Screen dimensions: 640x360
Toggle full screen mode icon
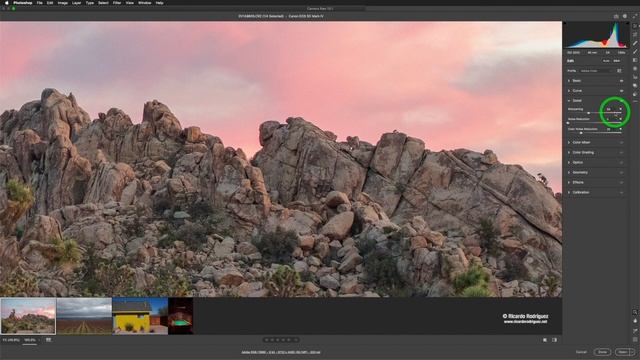pos(634,16)
